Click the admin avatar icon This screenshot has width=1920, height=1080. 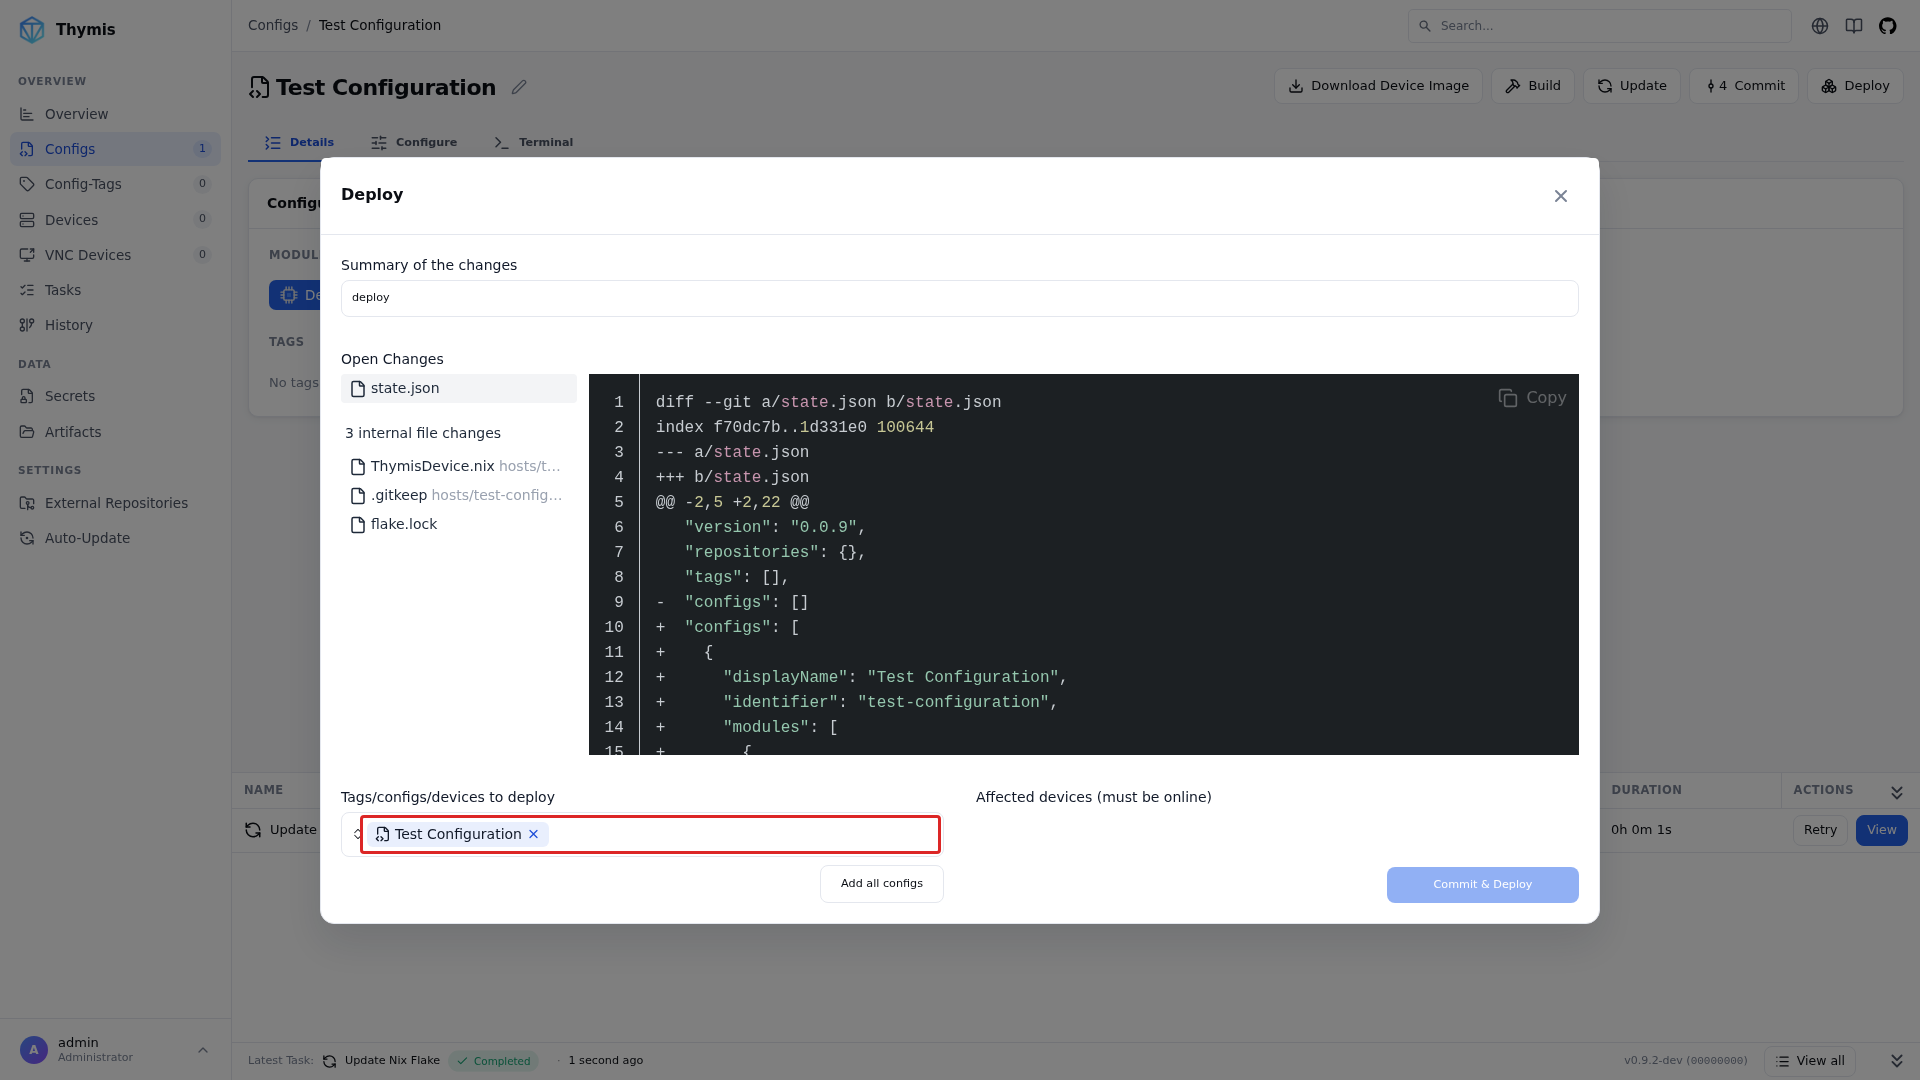(34, 1050)
